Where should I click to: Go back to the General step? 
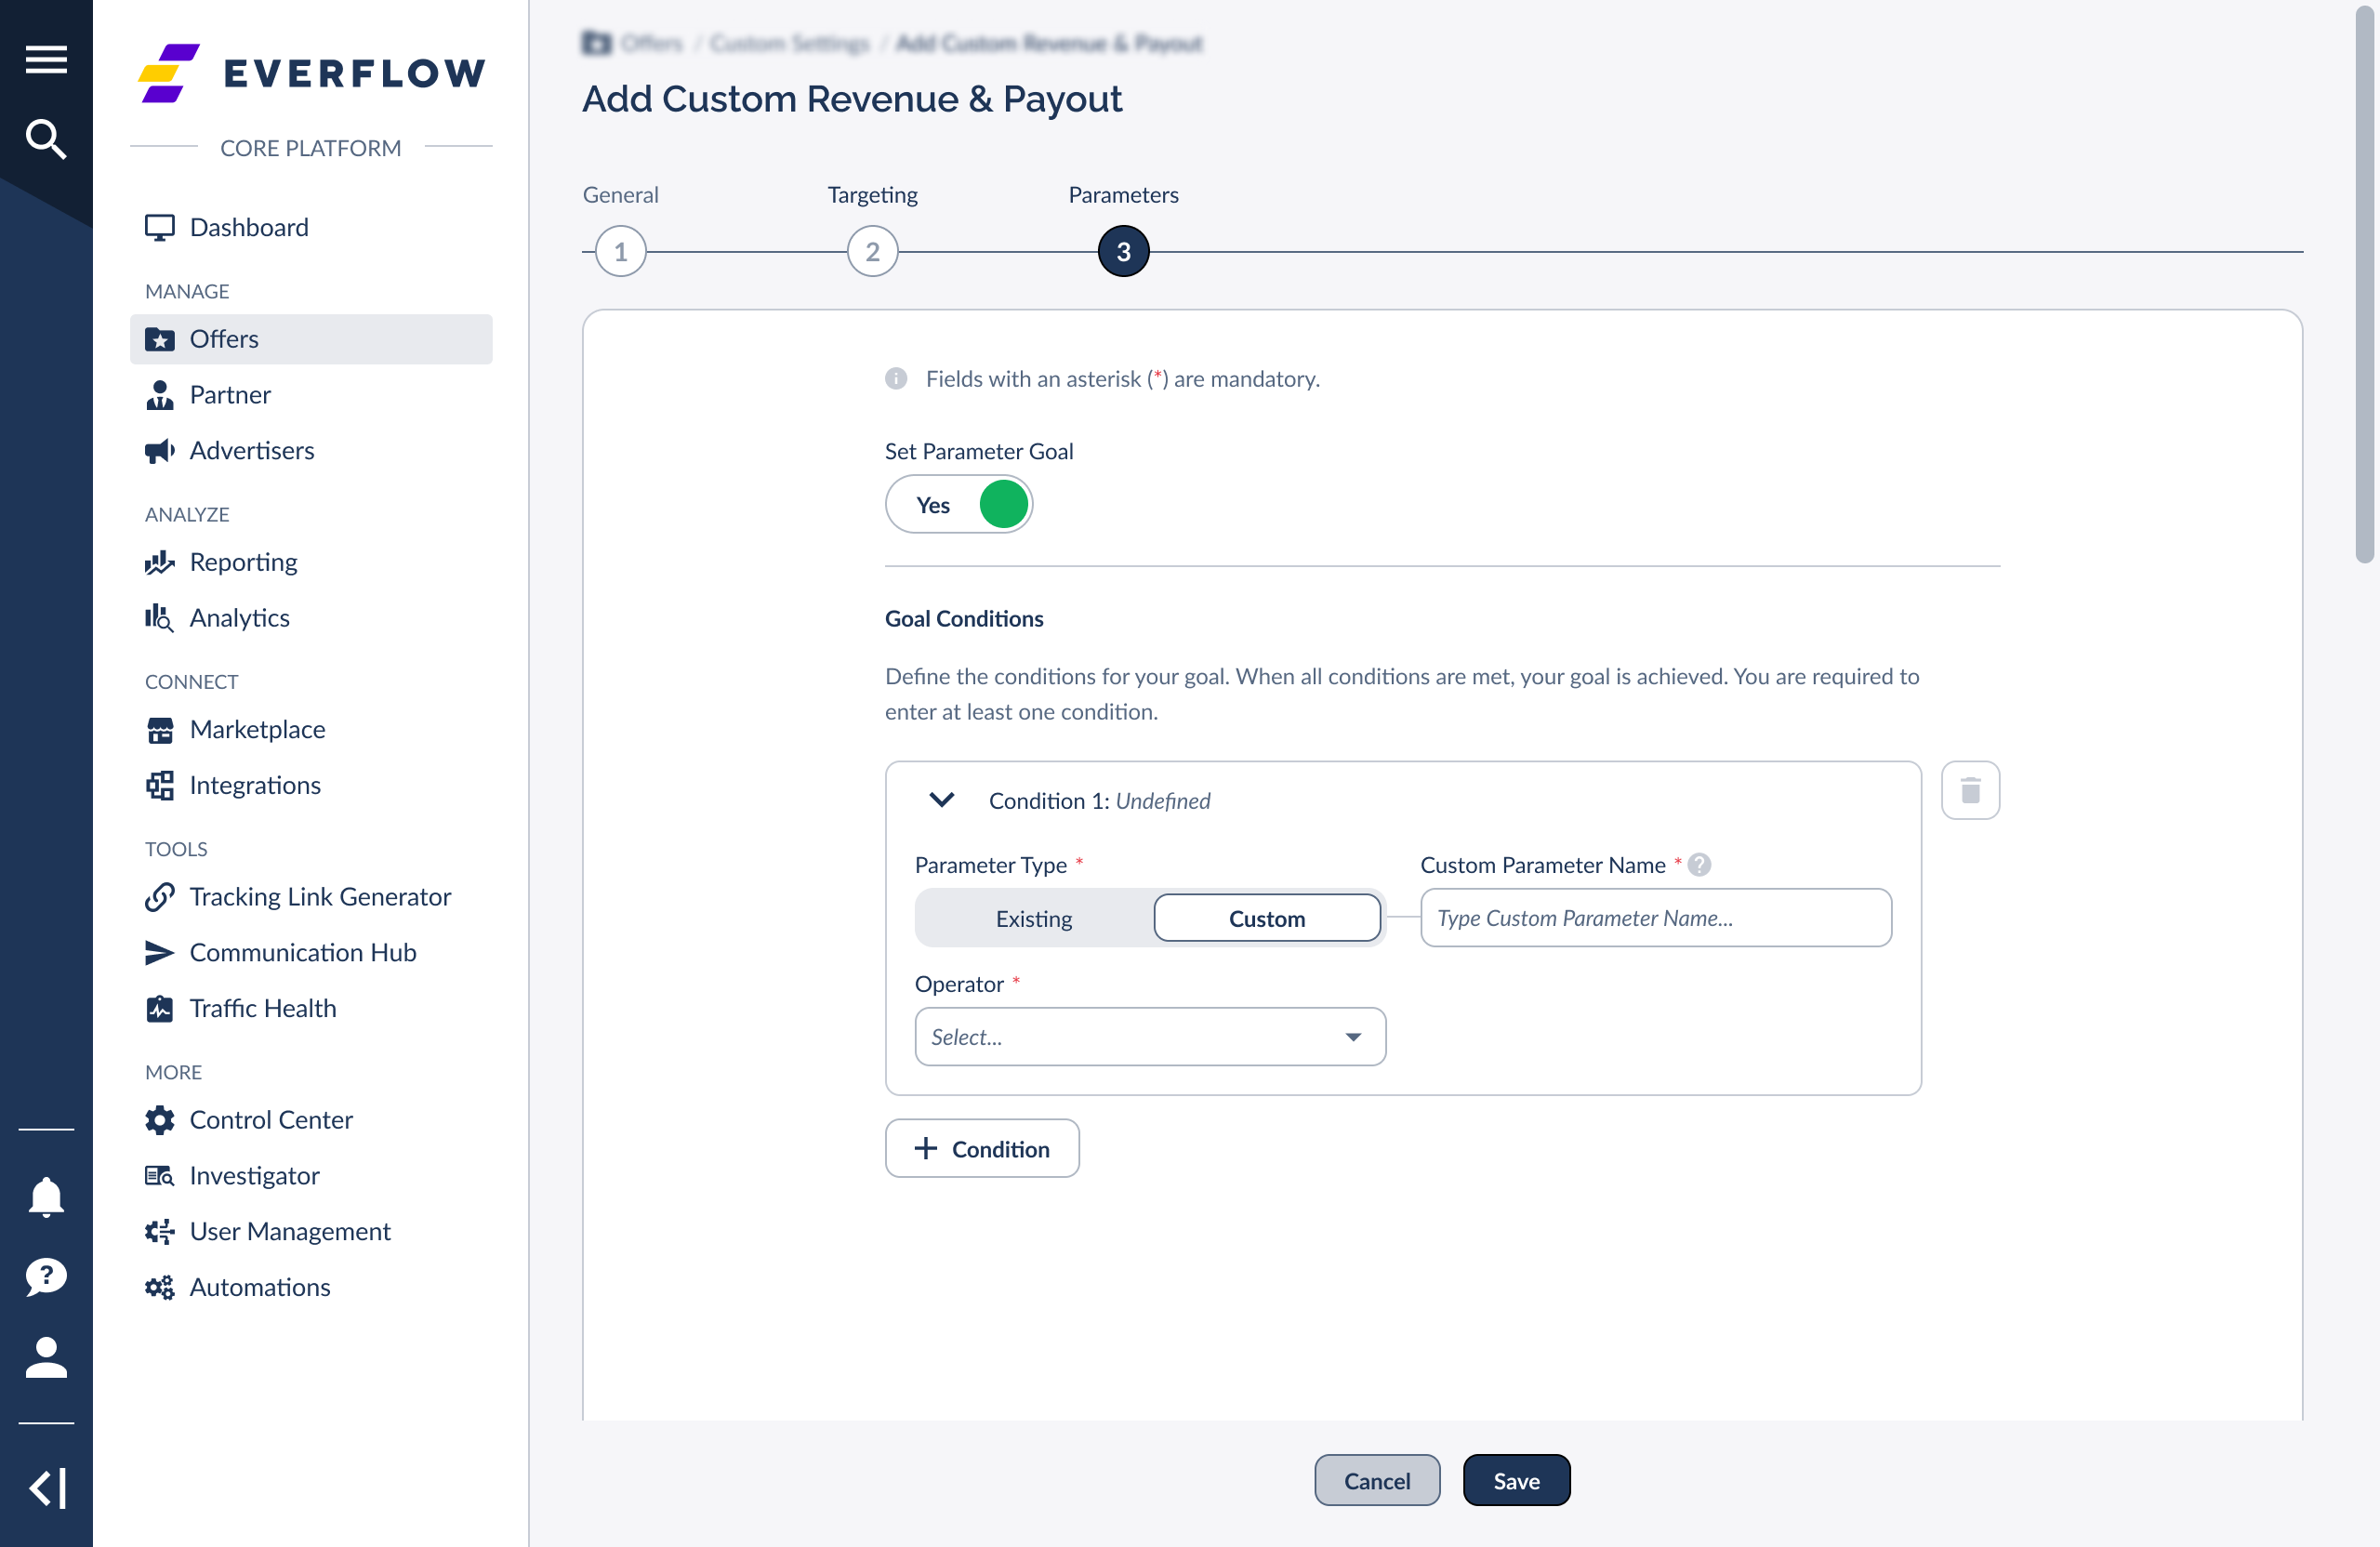tap(620, 251)
